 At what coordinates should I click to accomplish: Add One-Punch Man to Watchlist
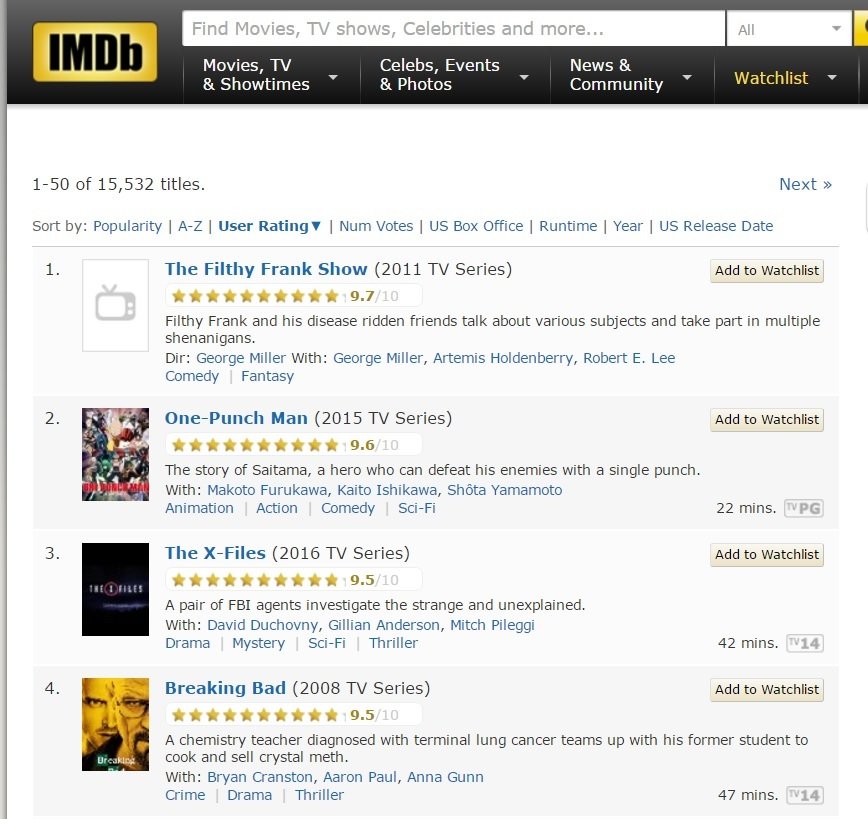pos(767,420)
